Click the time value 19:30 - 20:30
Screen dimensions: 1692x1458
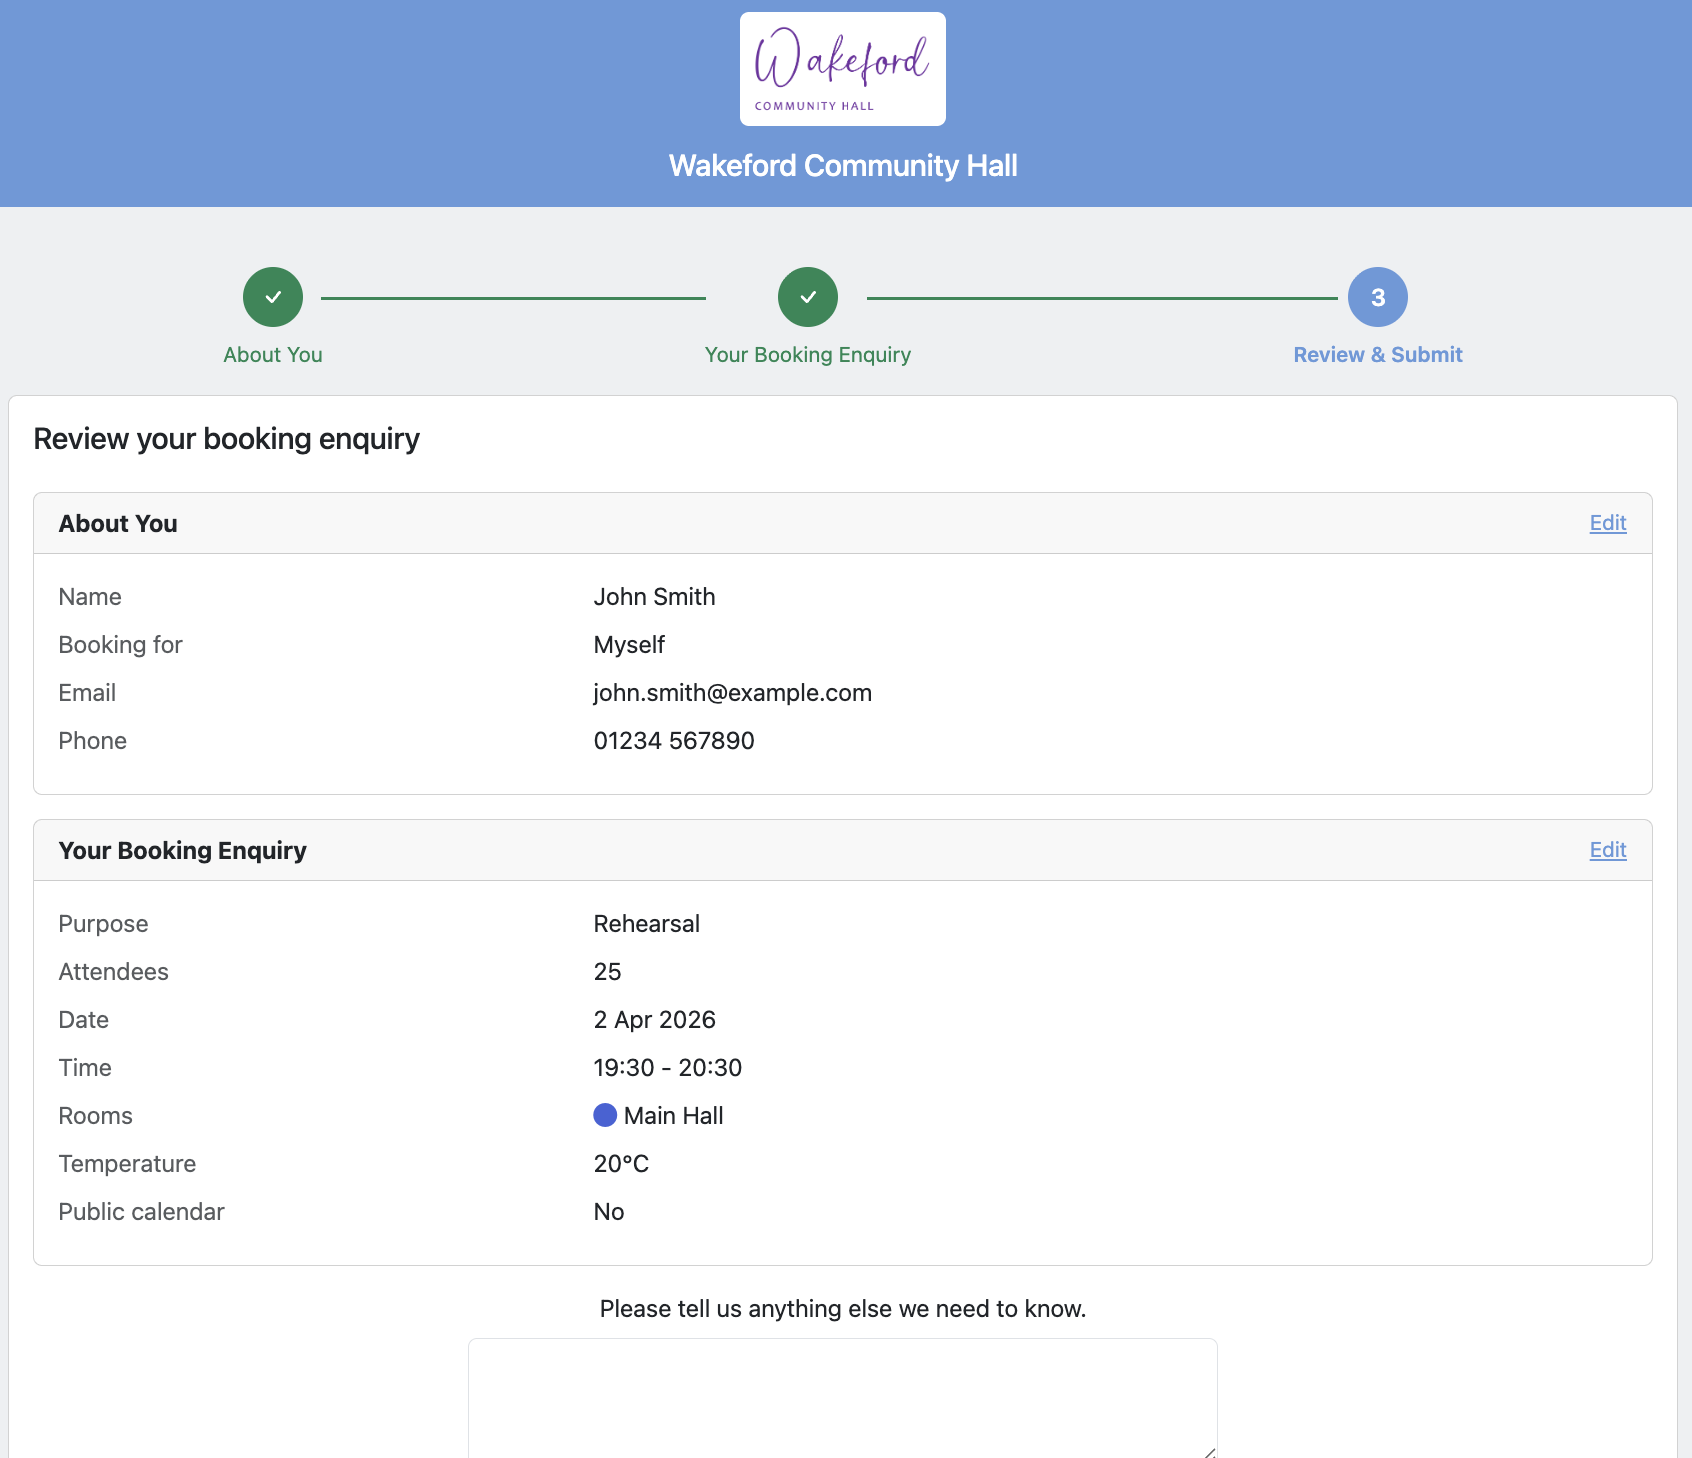pyautogui.click(x=667, y=1068)
